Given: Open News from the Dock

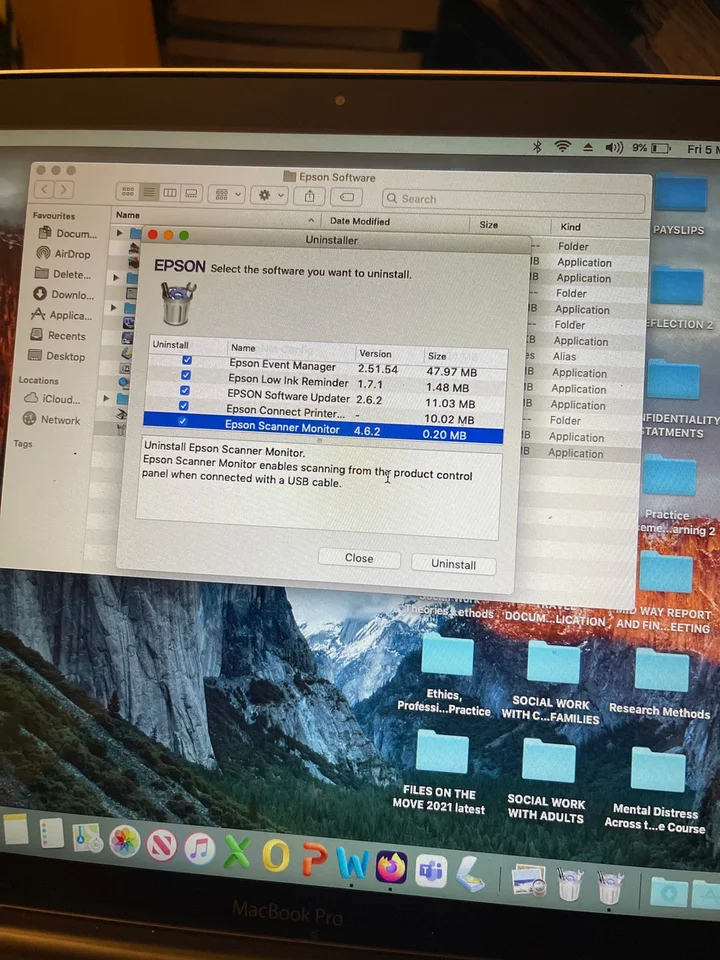Looking at the screenshot, I should [162, 846].
